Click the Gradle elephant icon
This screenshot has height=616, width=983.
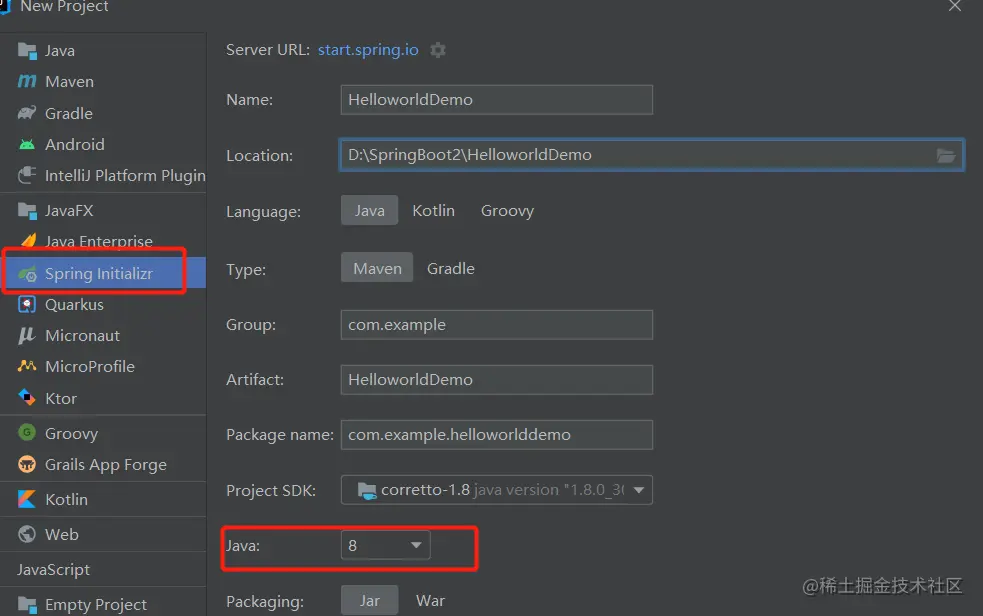(x=27, y=113)
